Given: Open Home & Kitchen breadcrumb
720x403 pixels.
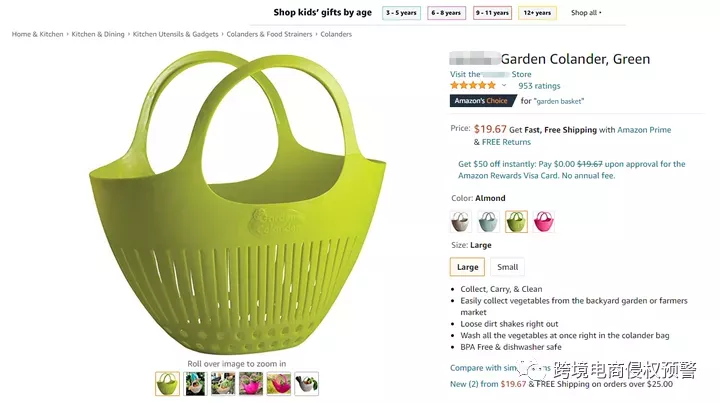Looking at the screenshot, I should pyautogui.click(x=37, y=34).
